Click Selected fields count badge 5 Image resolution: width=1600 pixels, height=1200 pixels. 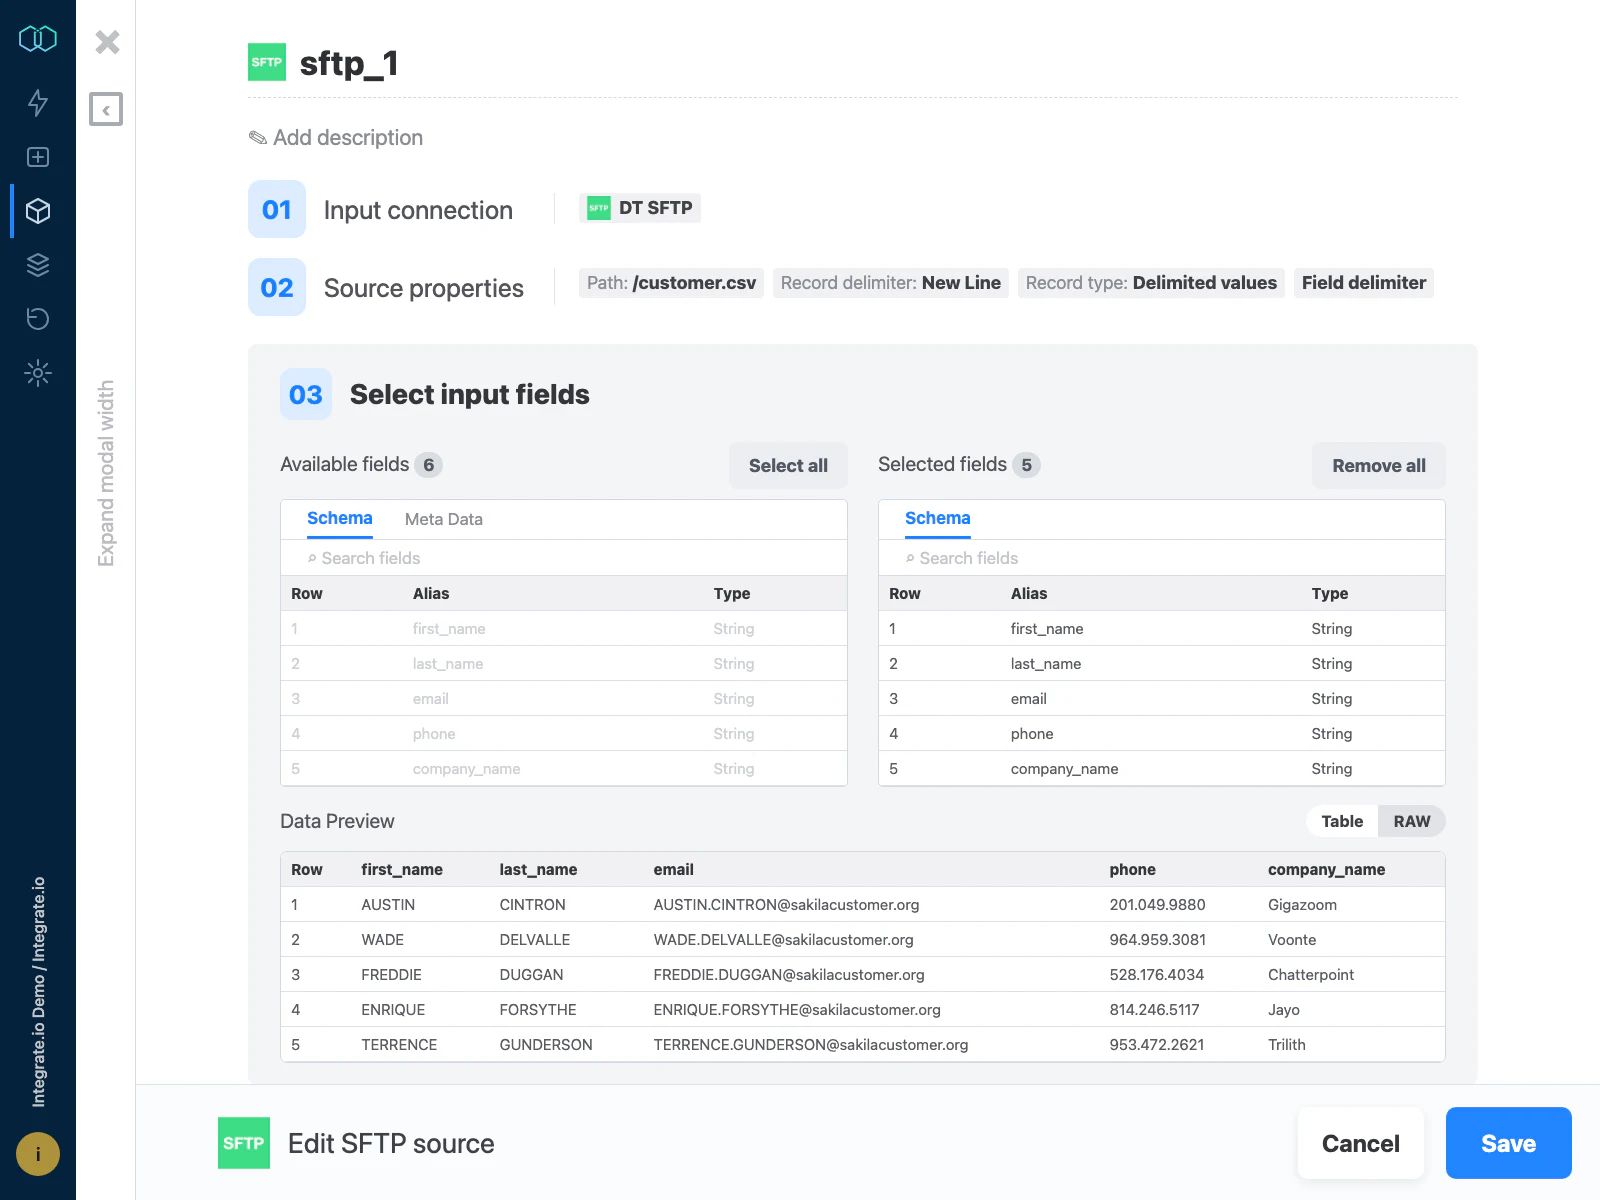pos(1026,465)
